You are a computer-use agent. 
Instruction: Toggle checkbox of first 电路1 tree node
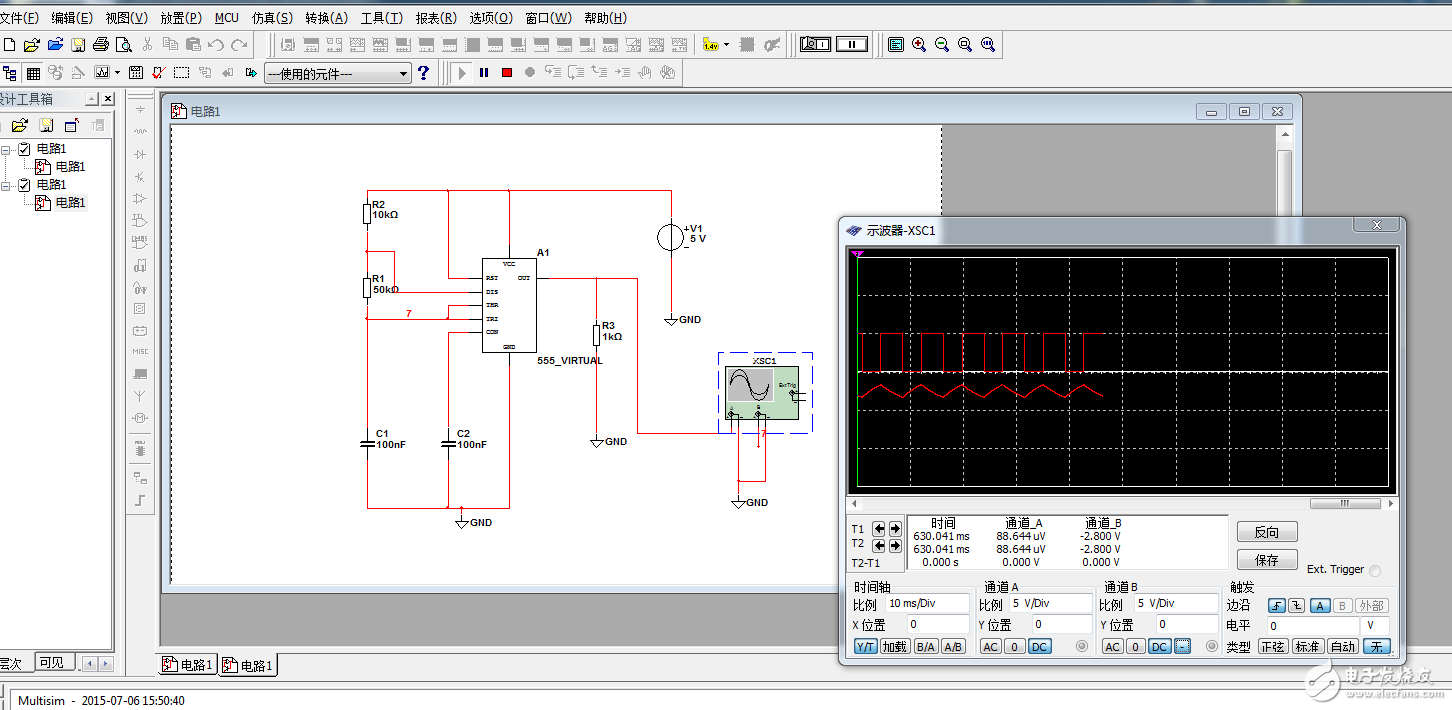coord(25,149)
